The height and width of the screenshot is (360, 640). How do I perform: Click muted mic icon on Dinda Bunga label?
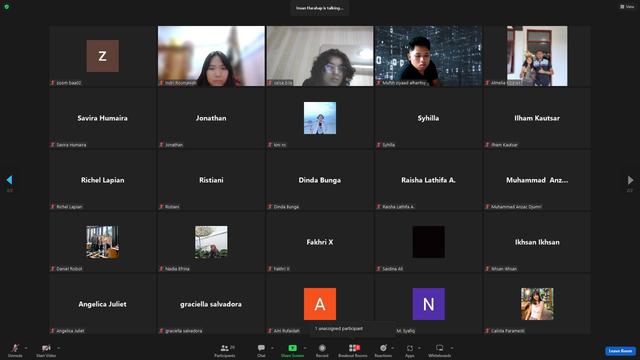[x=270, y=207]
